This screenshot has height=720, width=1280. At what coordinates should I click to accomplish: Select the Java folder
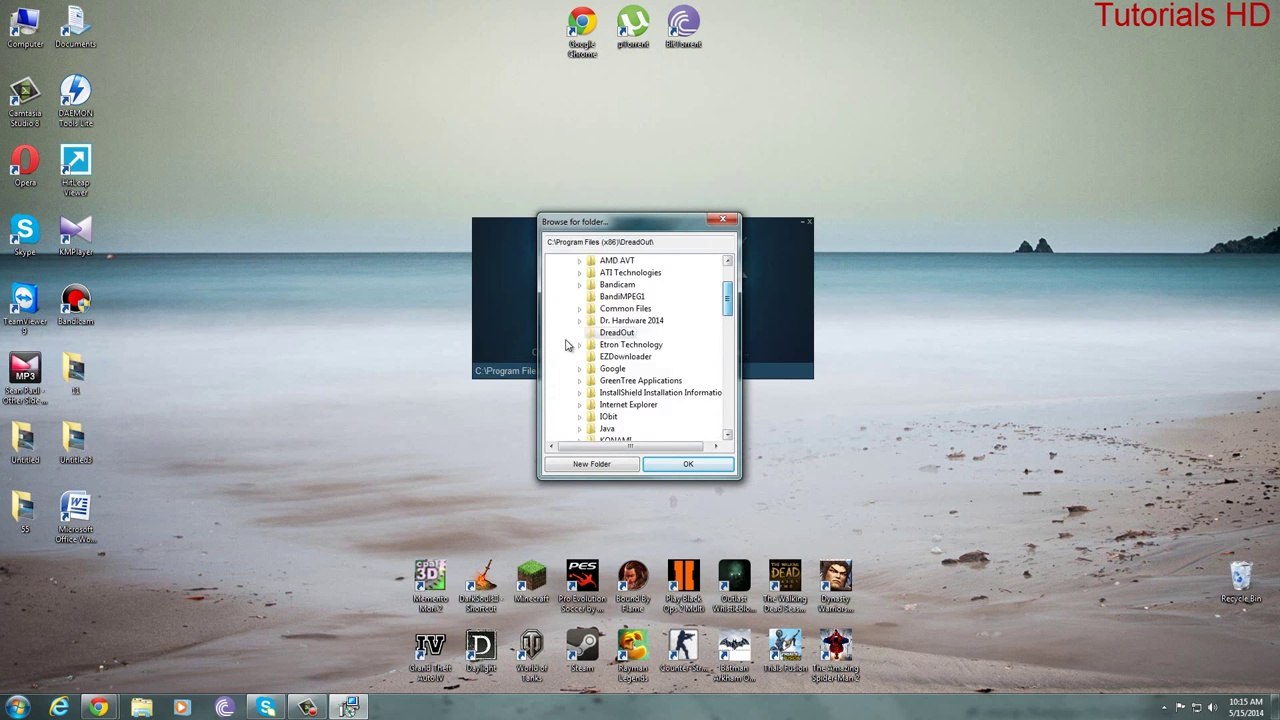pyautogui.click(x=607, y=429)
